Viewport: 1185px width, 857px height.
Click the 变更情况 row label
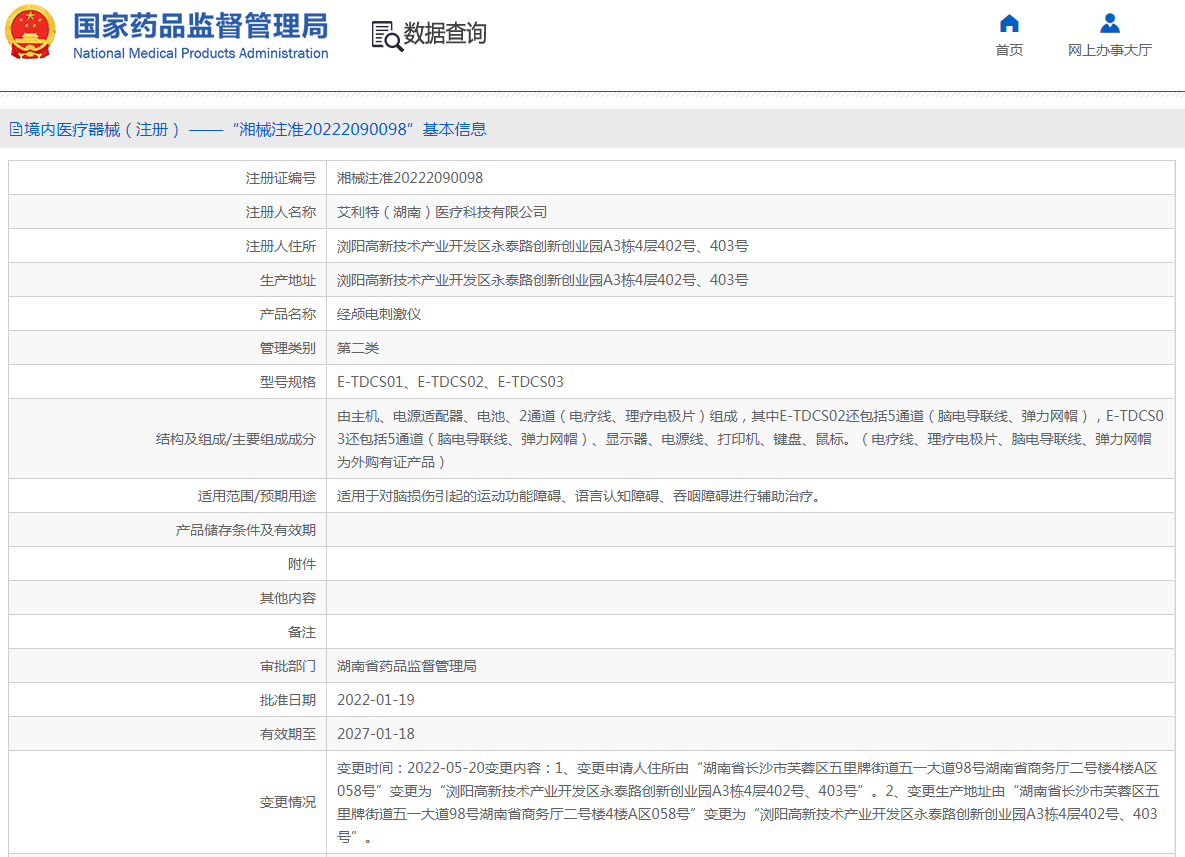pos(288,802)
